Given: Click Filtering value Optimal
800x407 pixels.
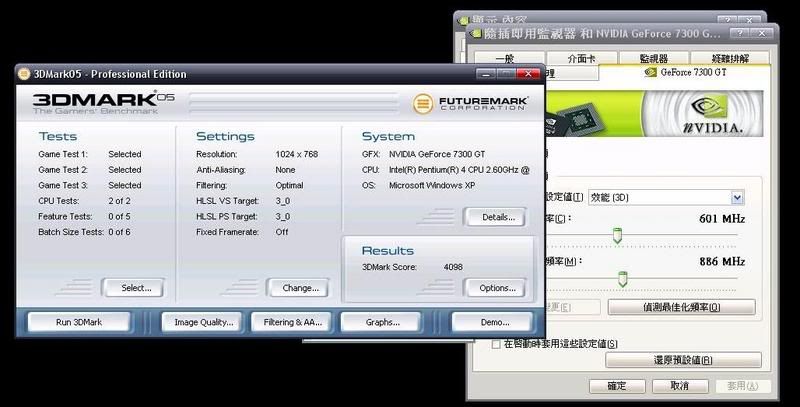Looking at the screenshot, I should (x=289, y=186).
